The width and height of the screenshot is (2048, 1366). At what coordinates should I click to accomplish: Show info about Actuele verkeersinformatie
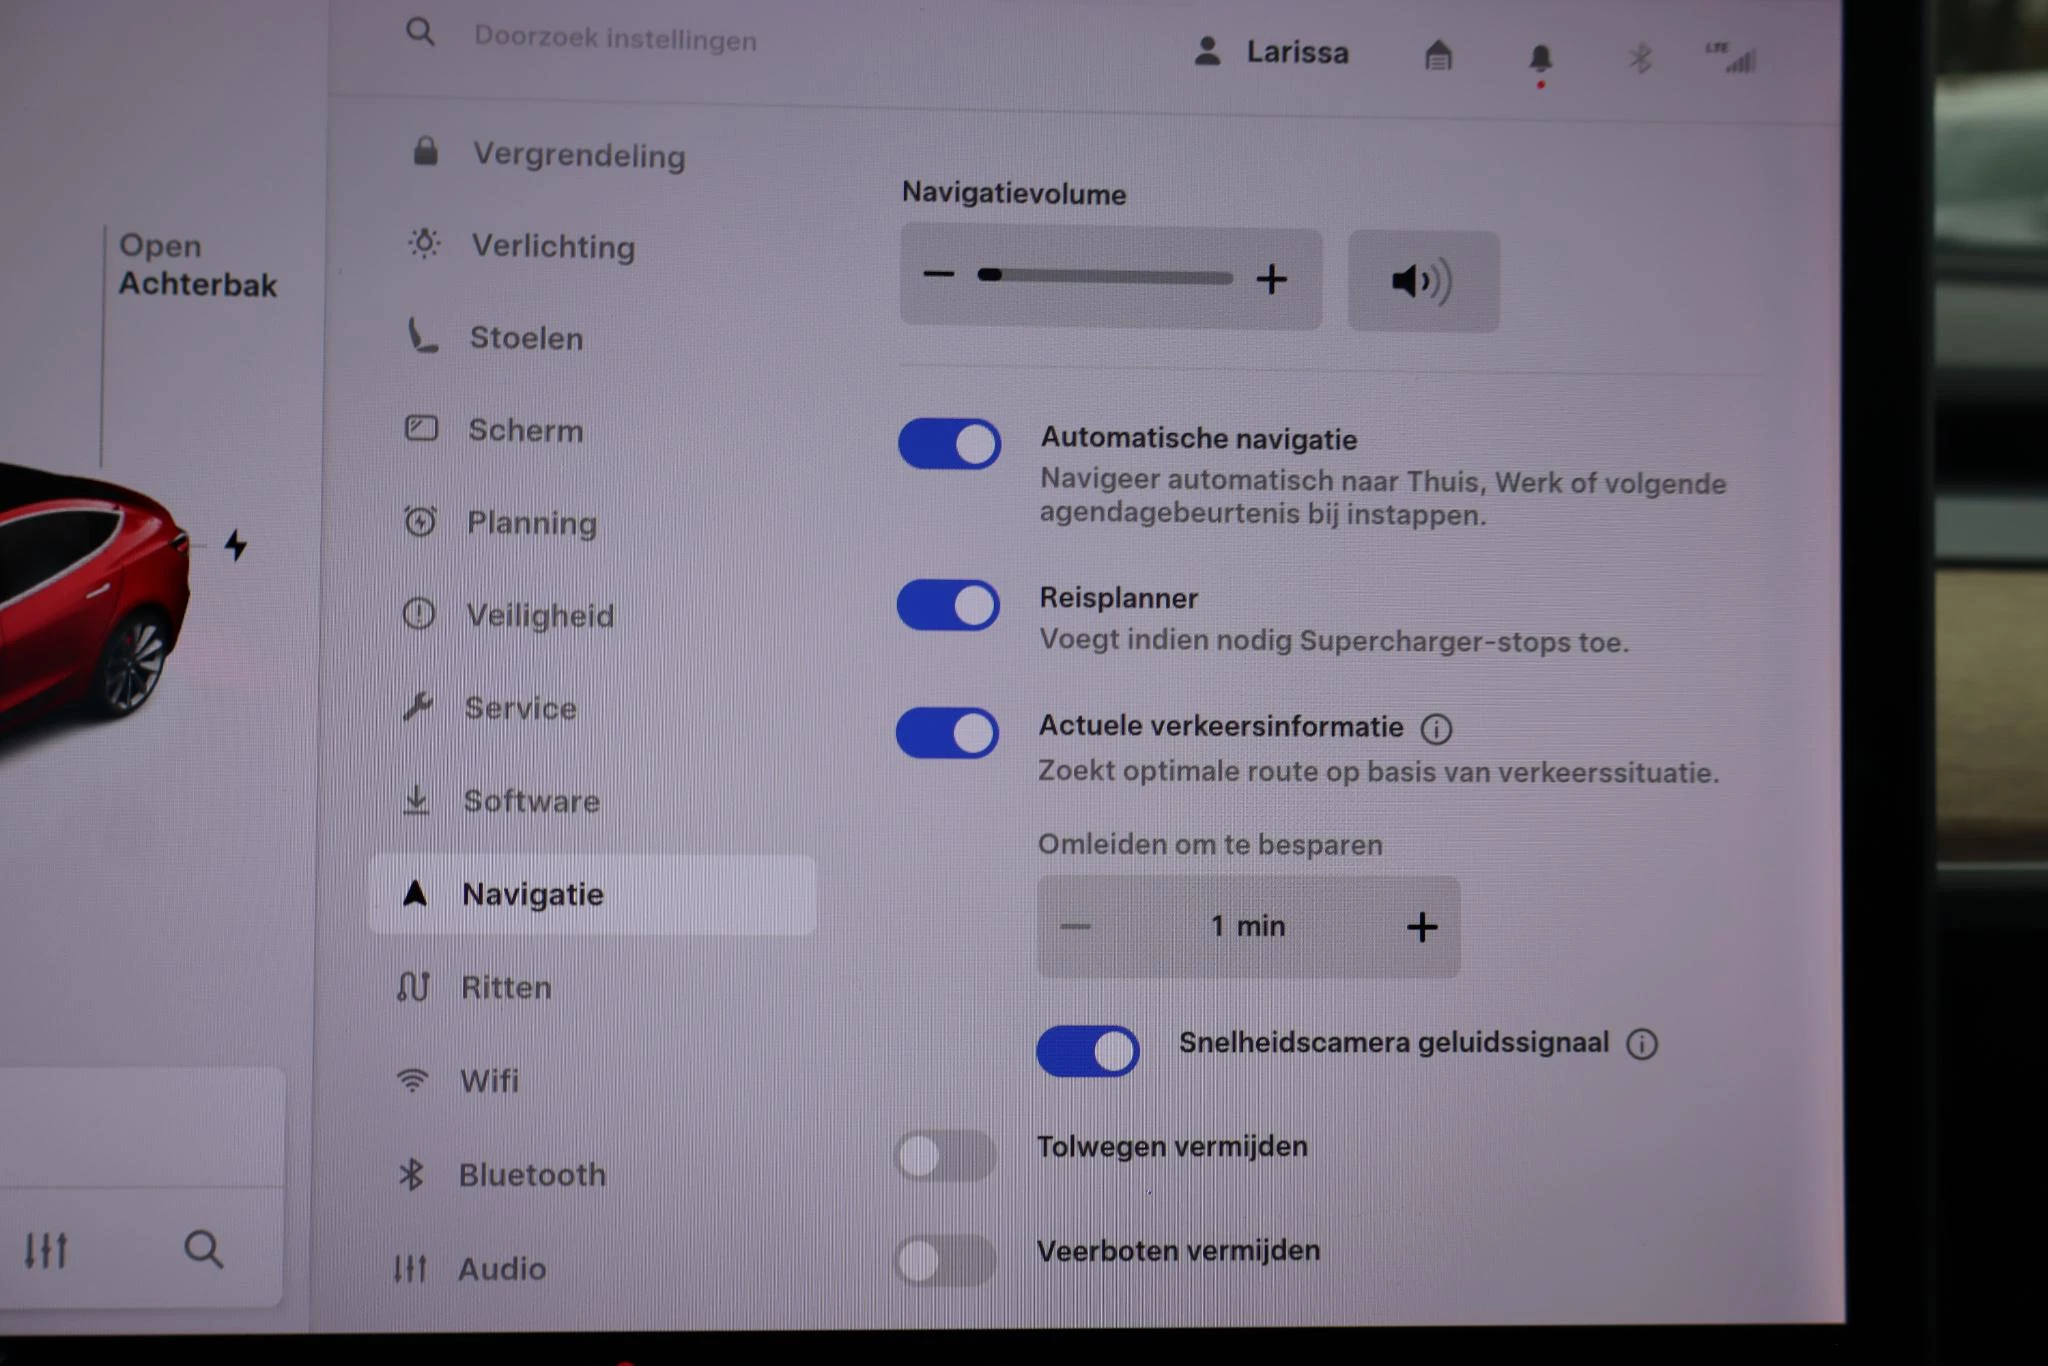1437,729
